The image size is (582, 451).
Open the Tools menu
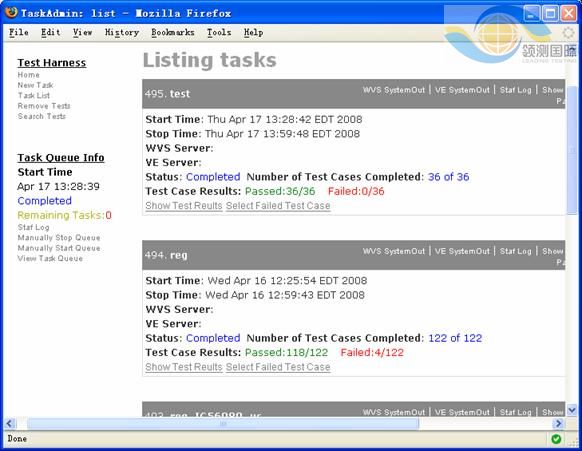(x=219, y=33)
